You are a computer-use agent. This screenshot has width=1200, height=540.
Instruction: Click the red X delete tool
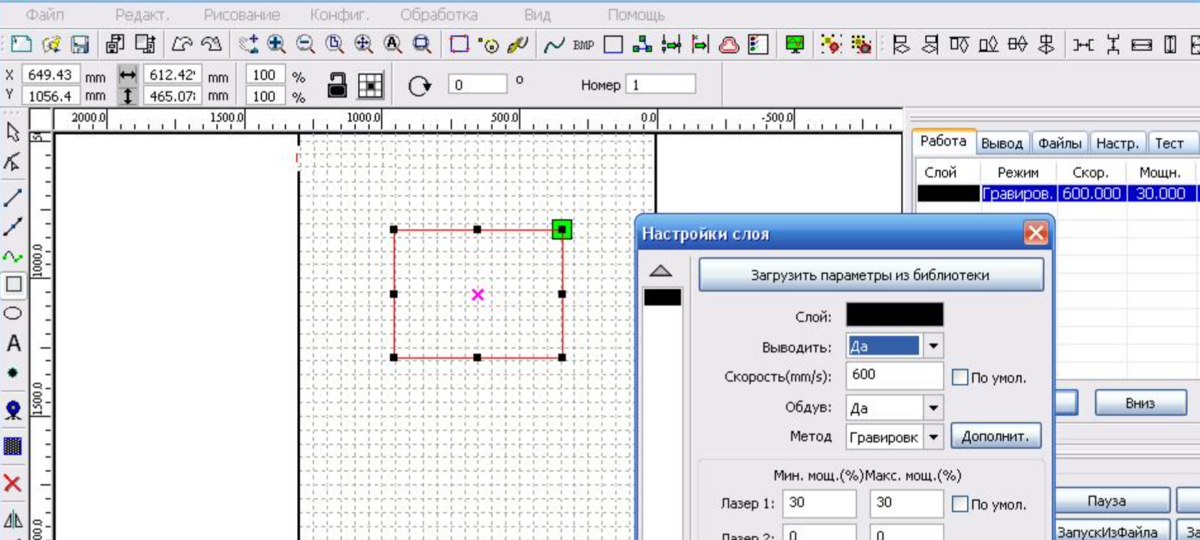pyautogui.click(x=13, y=484)
